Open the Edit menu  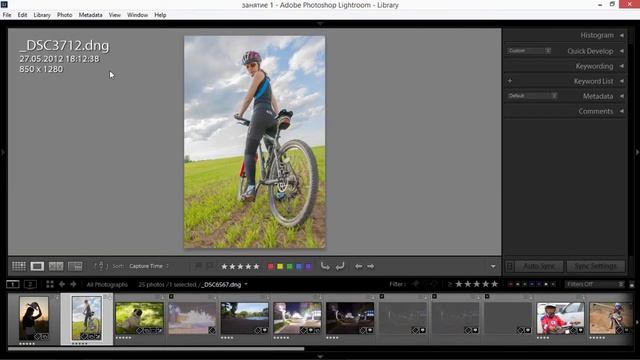click(22, 15)
